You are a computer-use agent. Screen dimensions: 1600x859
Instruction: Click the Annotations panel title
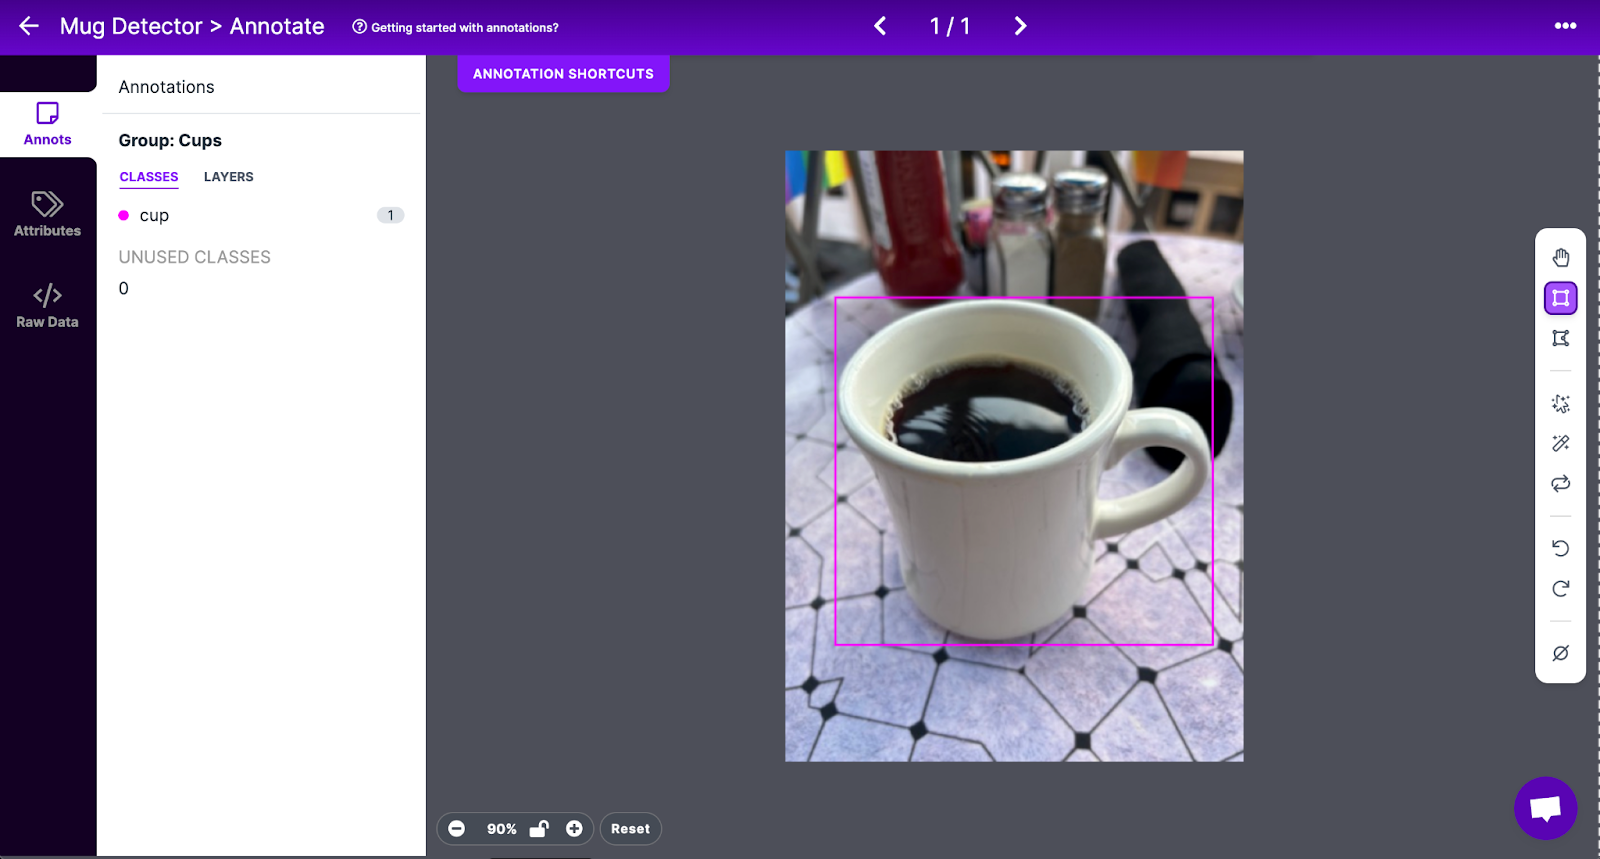pos(167,87)
